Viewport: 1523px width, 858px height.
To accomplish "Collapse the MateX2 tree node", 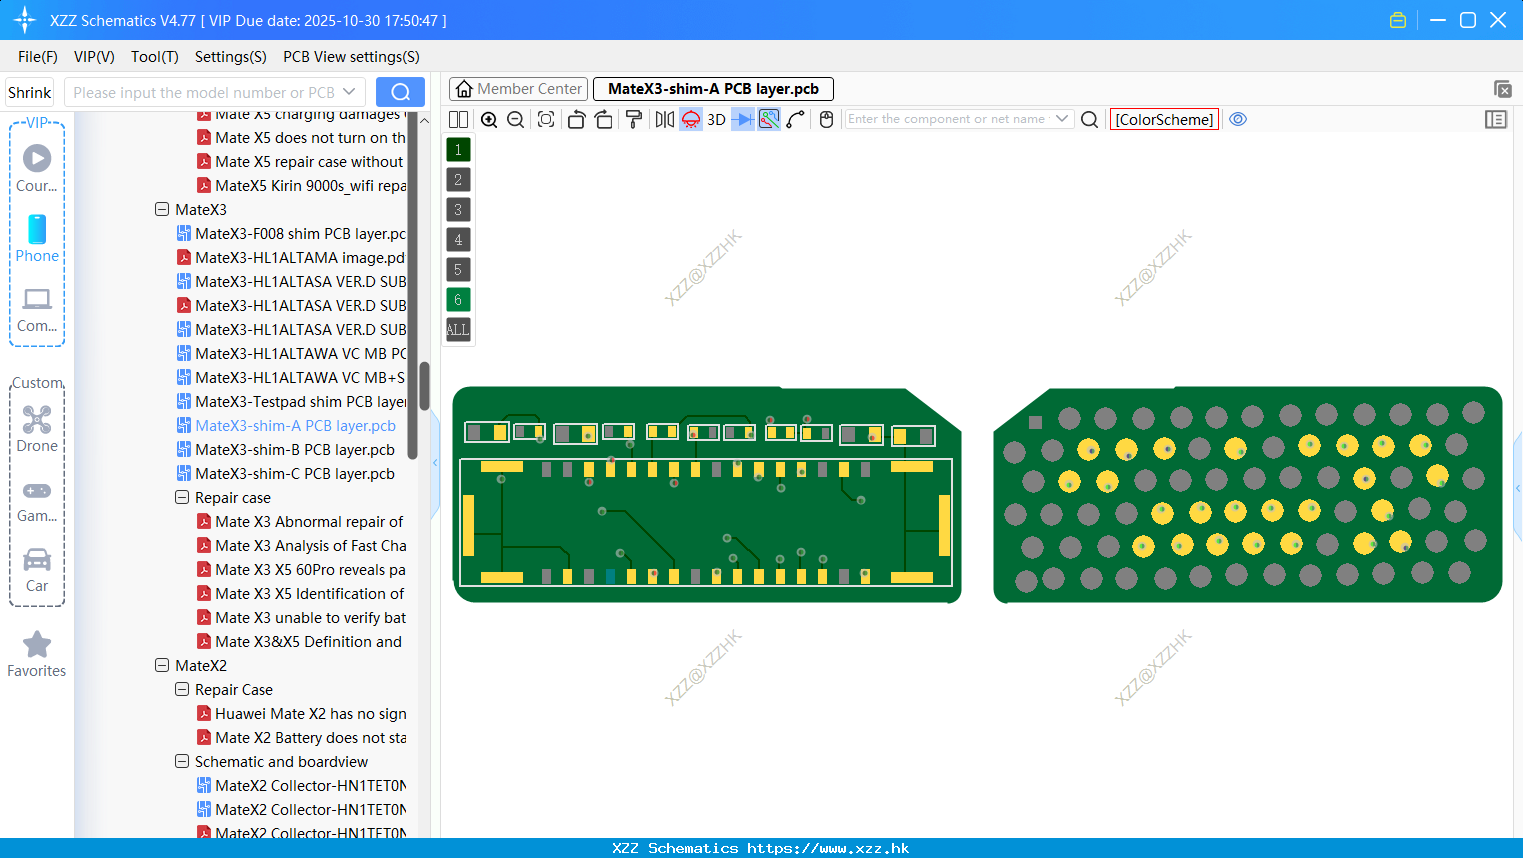I will coord(162,666).
